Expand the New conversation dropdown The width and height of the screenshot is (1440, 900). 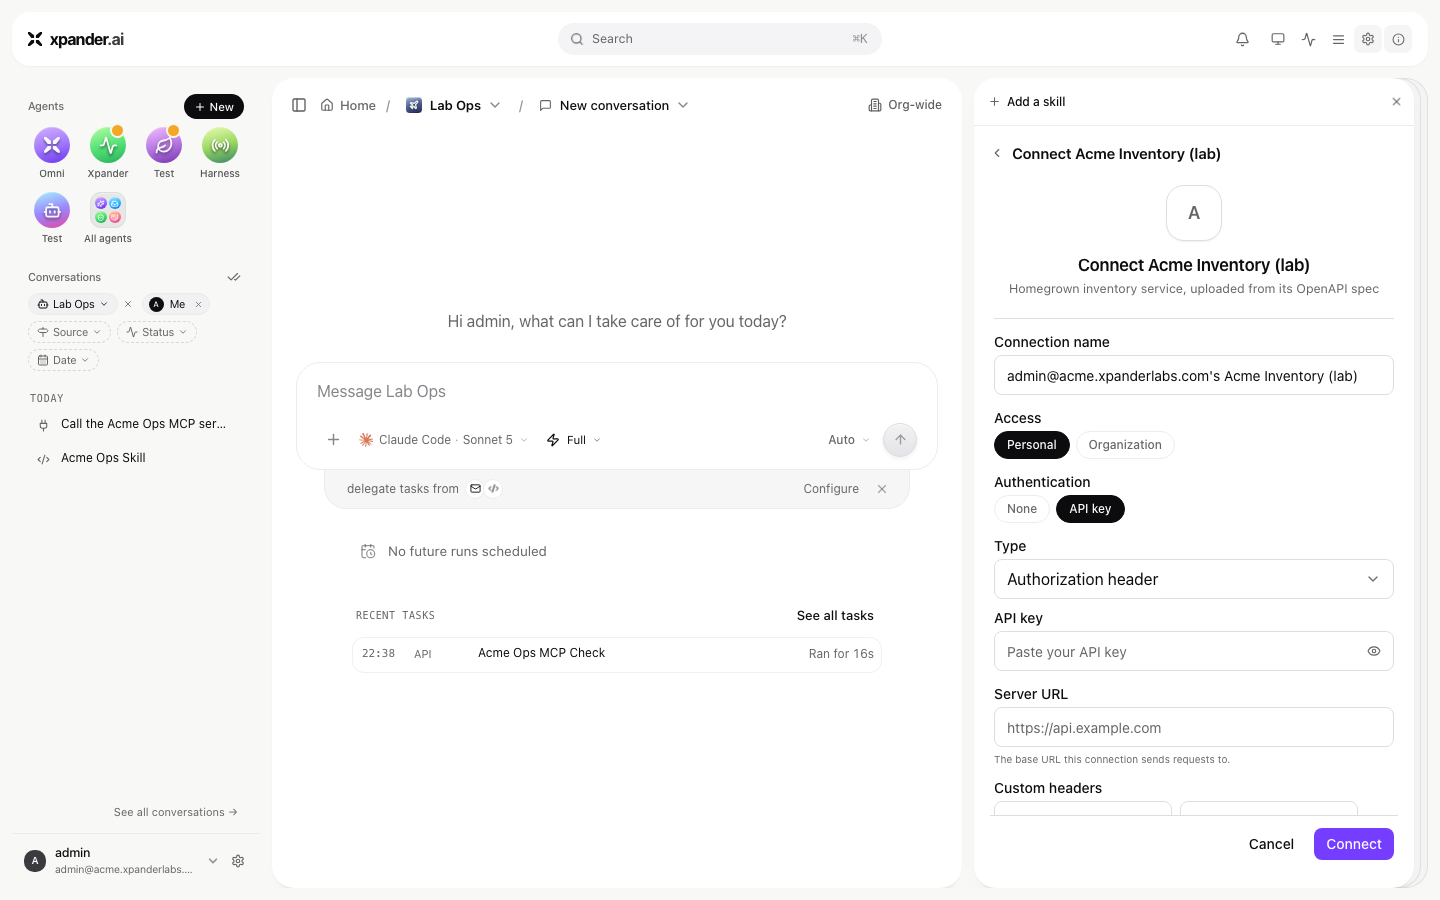click(683, 105)
